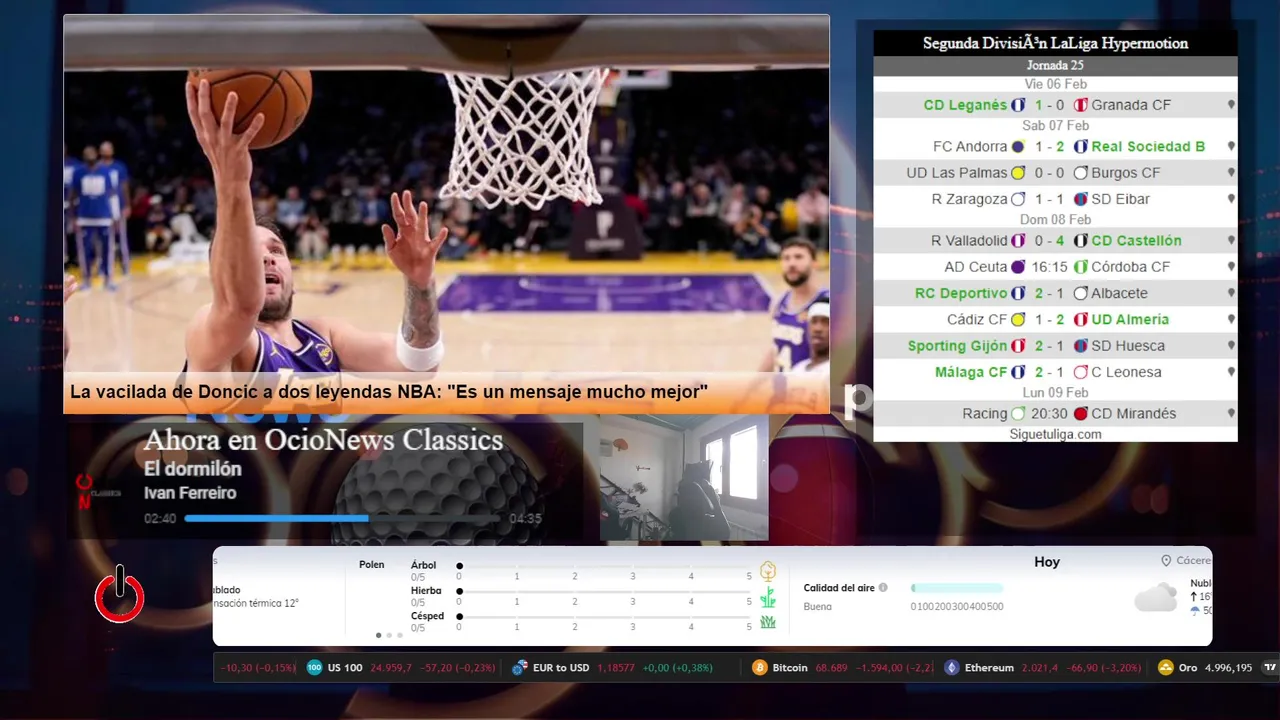The image size is (1280, 720).
Task: Select the third weather carousel dot
Action: (400, 635)
